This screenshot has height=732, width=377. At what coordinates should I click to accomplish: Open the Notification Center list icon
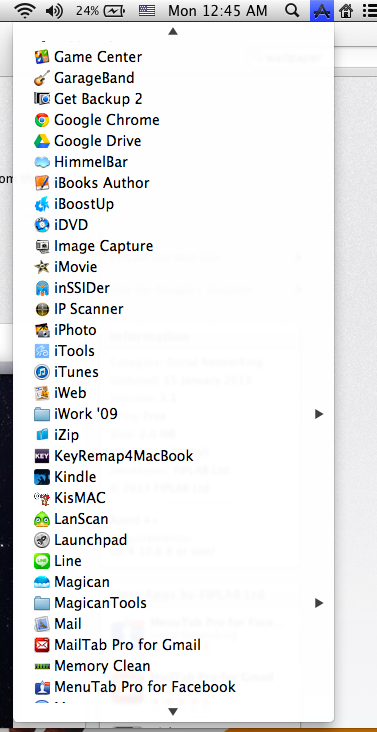click(370, 10)
